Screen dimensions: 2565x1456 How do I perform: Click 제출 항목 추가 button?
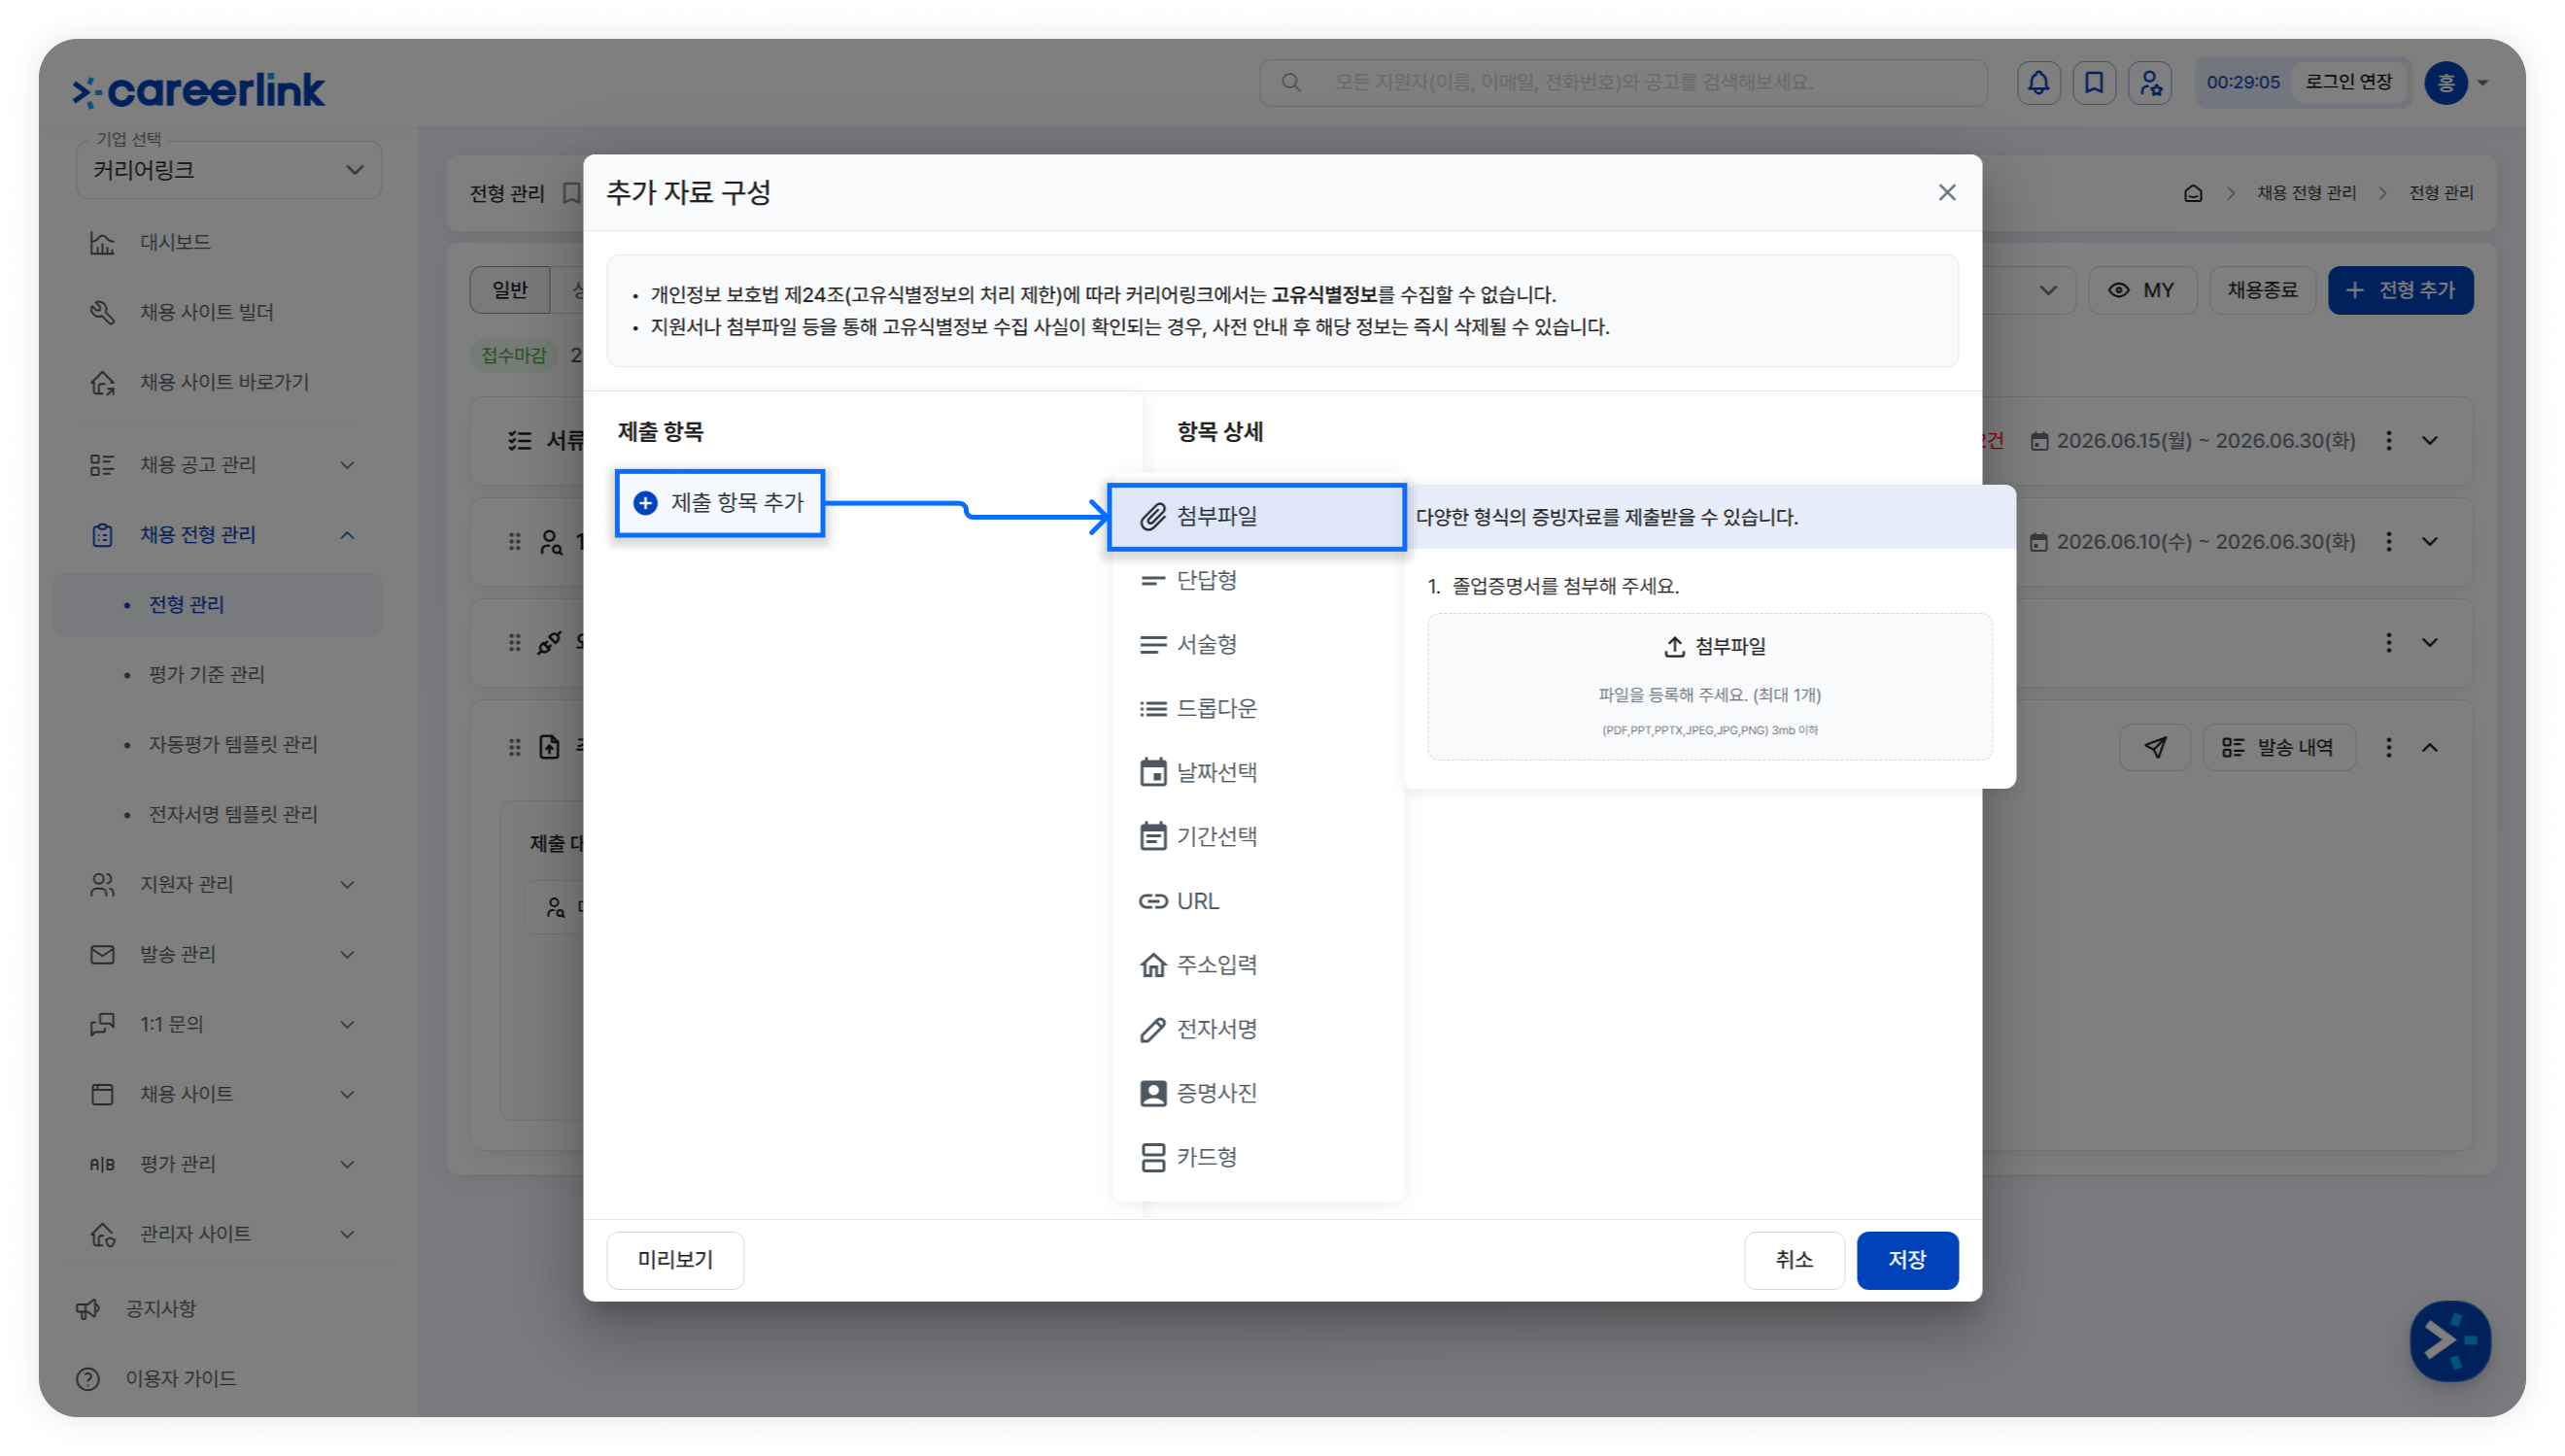(720, 503)
